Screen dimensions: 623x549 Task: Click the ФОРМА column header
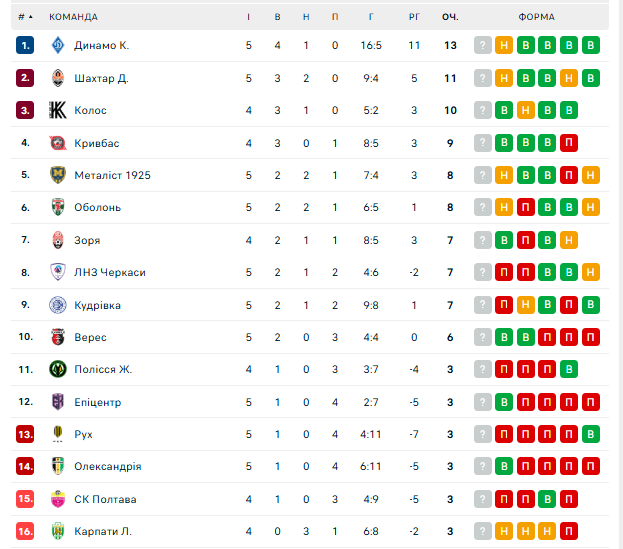tap(537, 17)
